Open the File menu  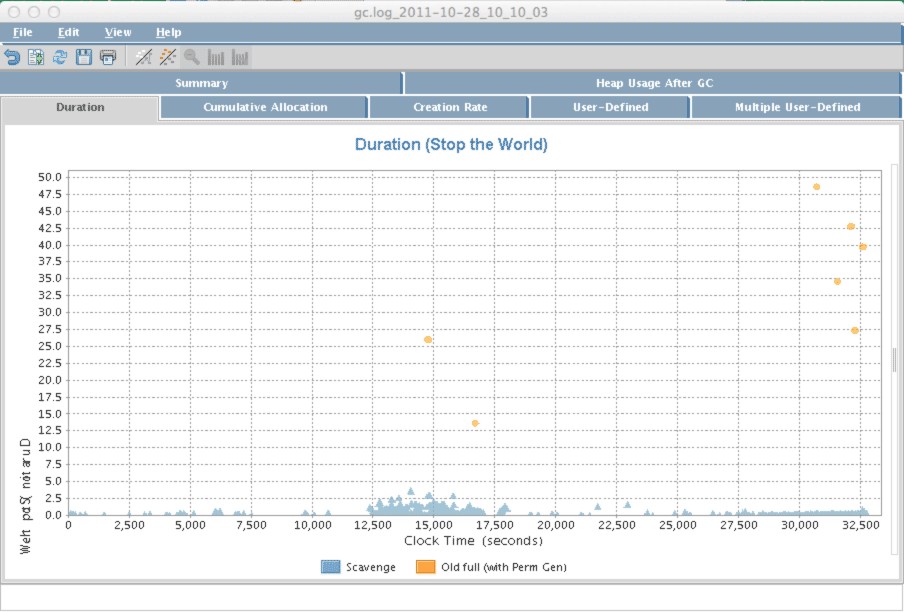click(22, 32)
